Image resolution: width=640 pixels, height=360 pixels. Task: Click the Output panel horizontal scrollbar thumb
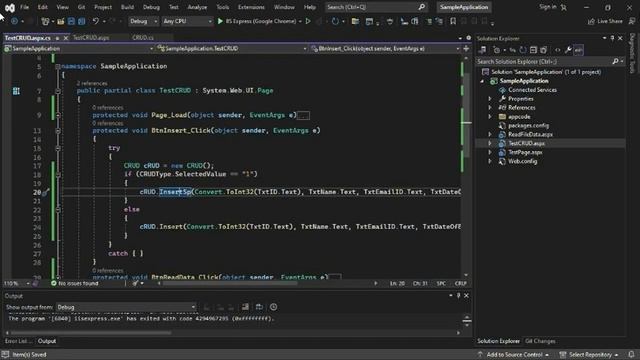(91, 333)
